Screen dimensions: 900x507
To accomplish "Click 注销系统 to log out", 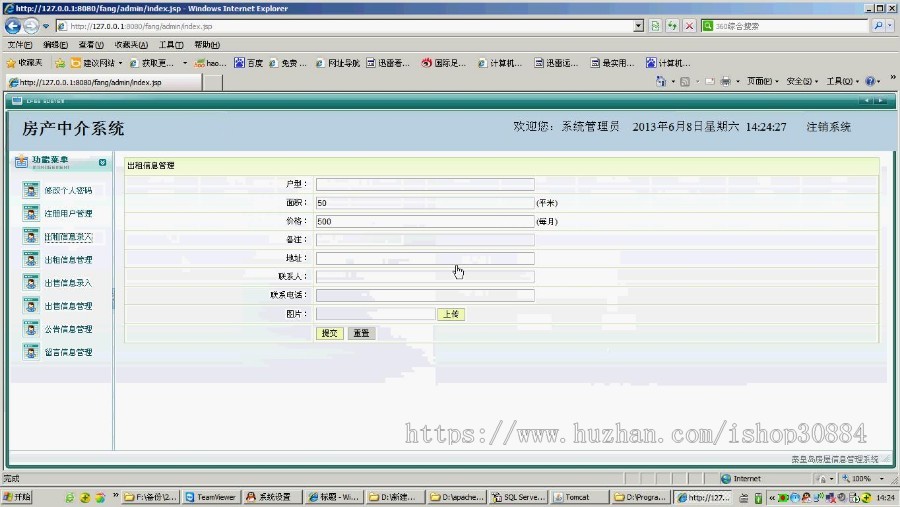I will point(828,127).
